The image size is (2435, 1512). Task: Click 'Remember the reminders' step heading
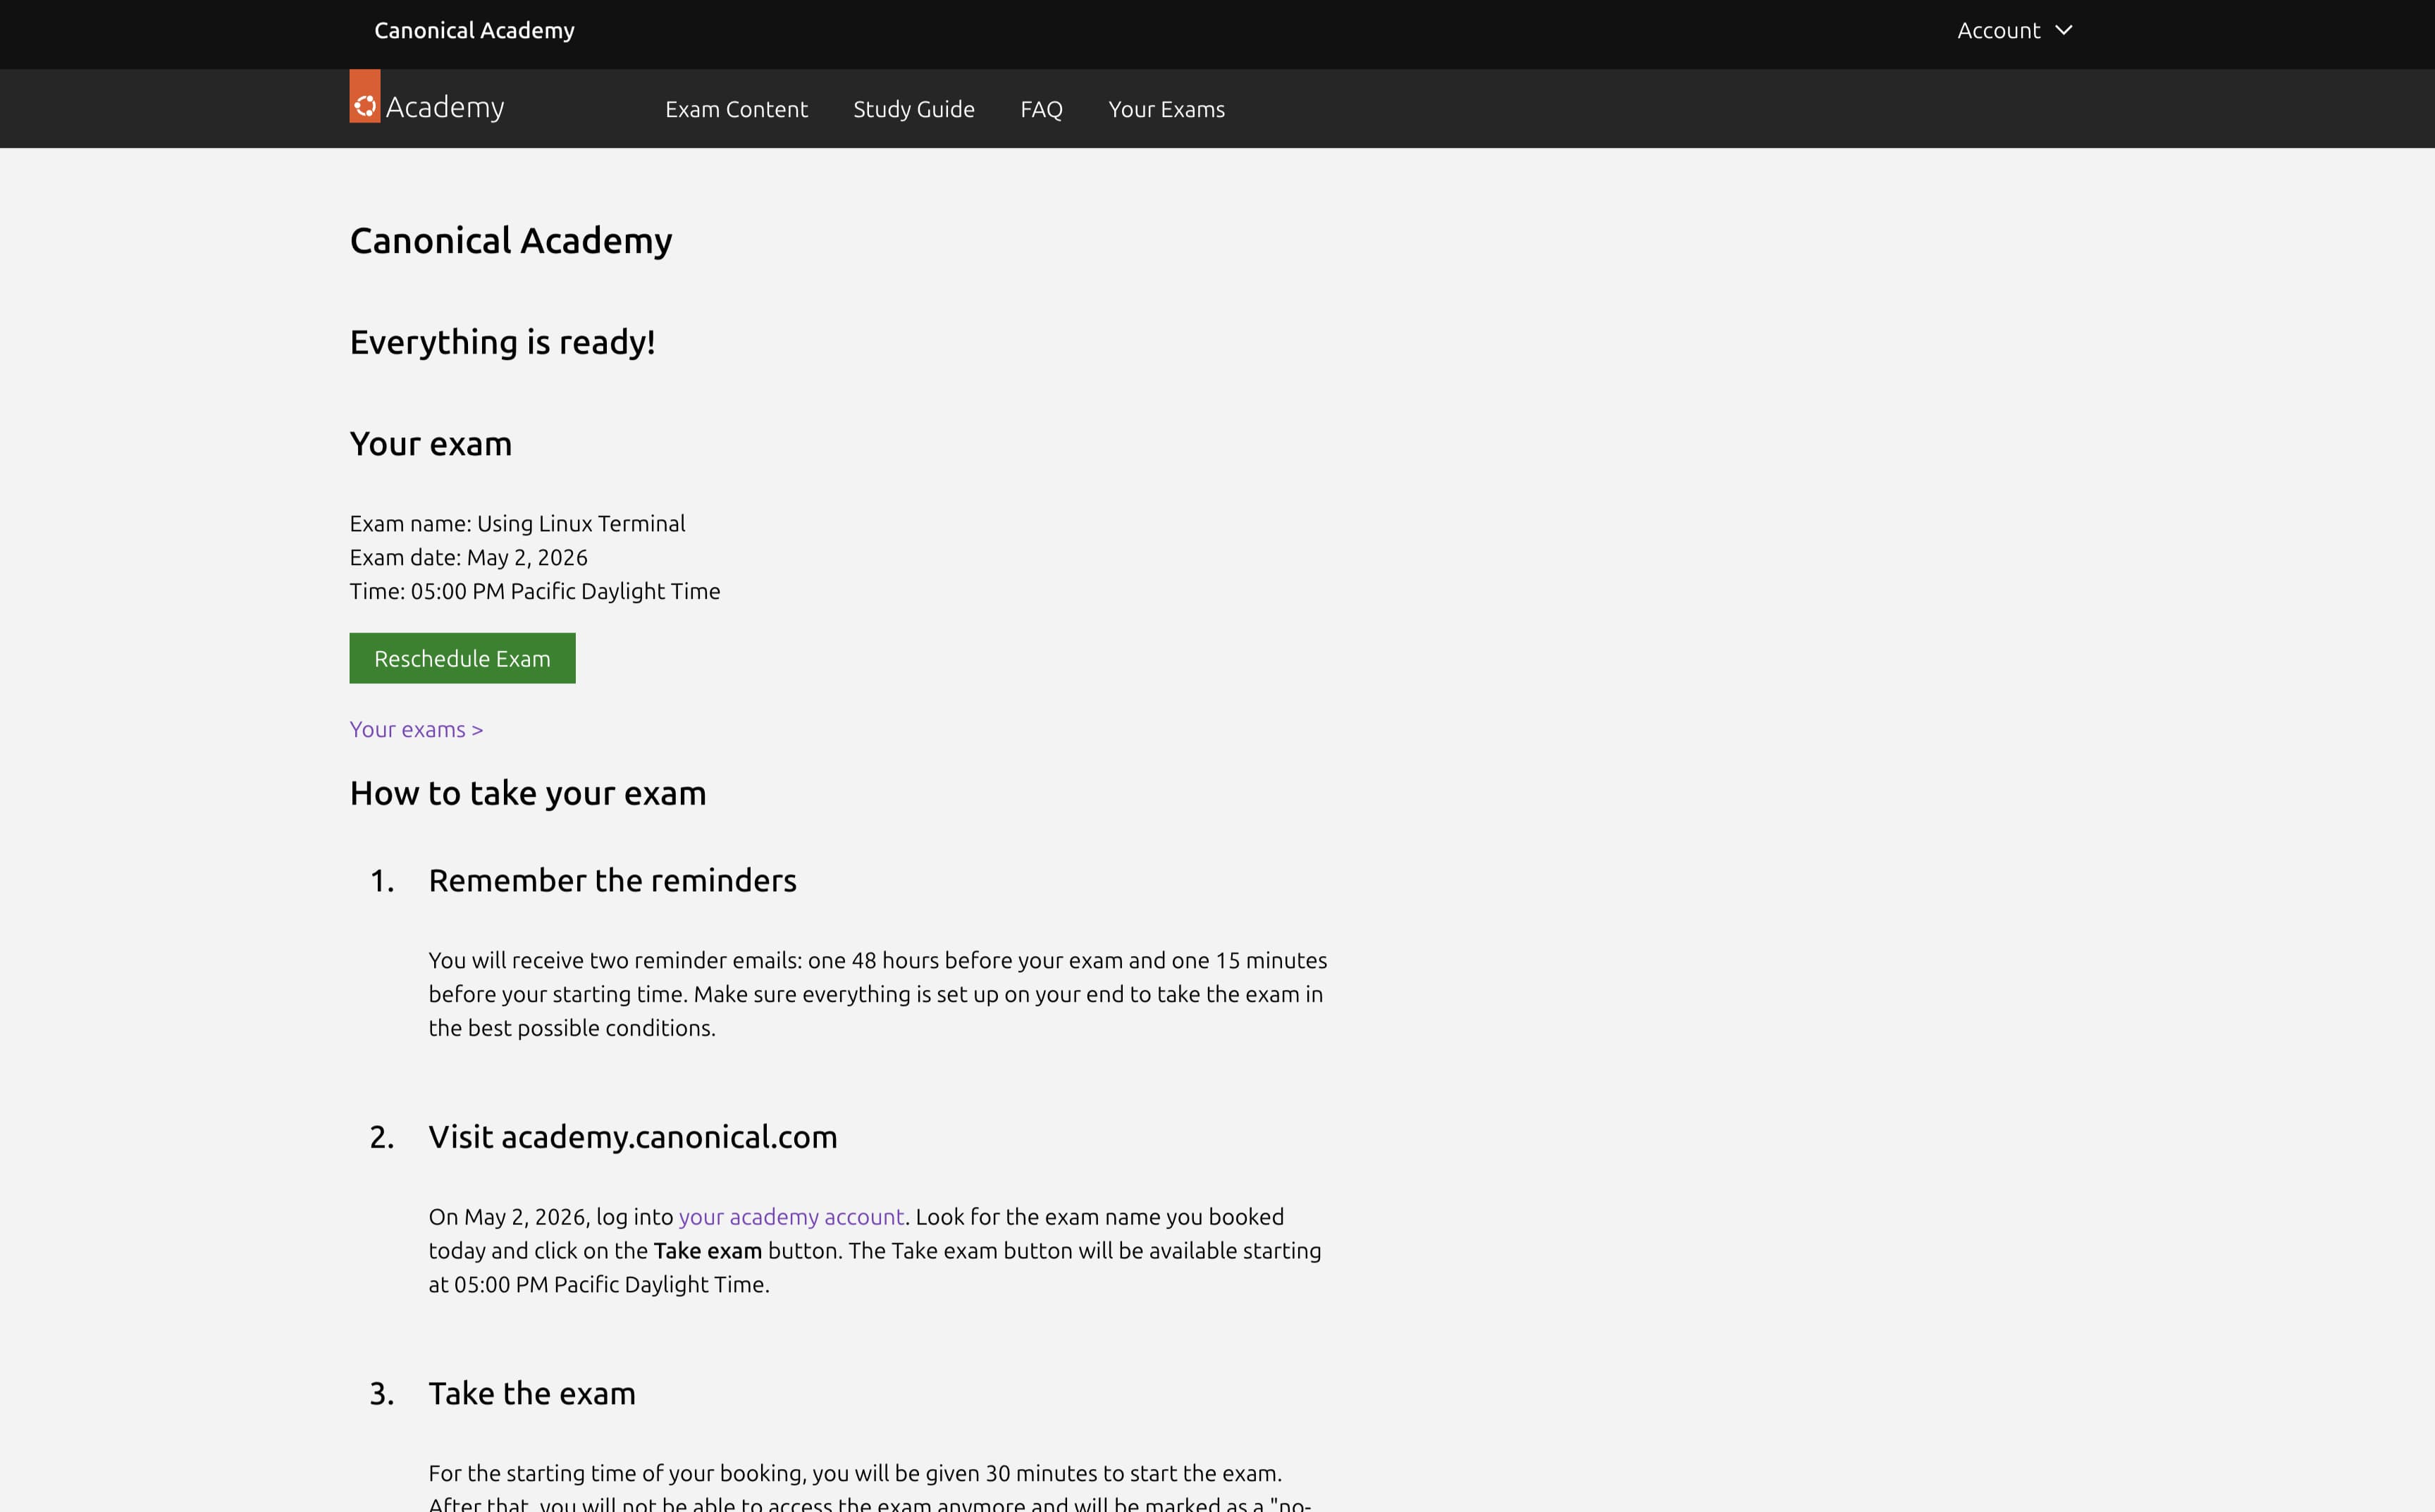pyautogui.click(x=612, y=880)
